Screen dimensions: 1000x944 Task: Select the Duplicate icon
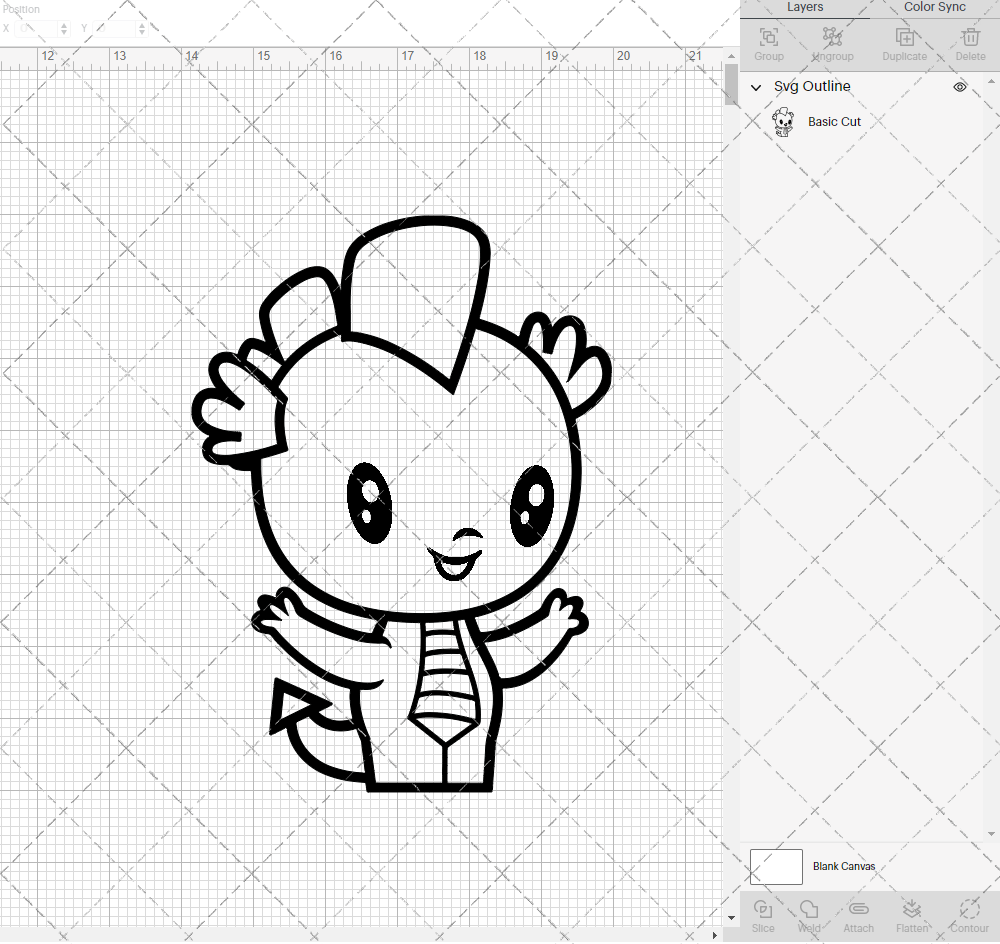click(905, 37)
